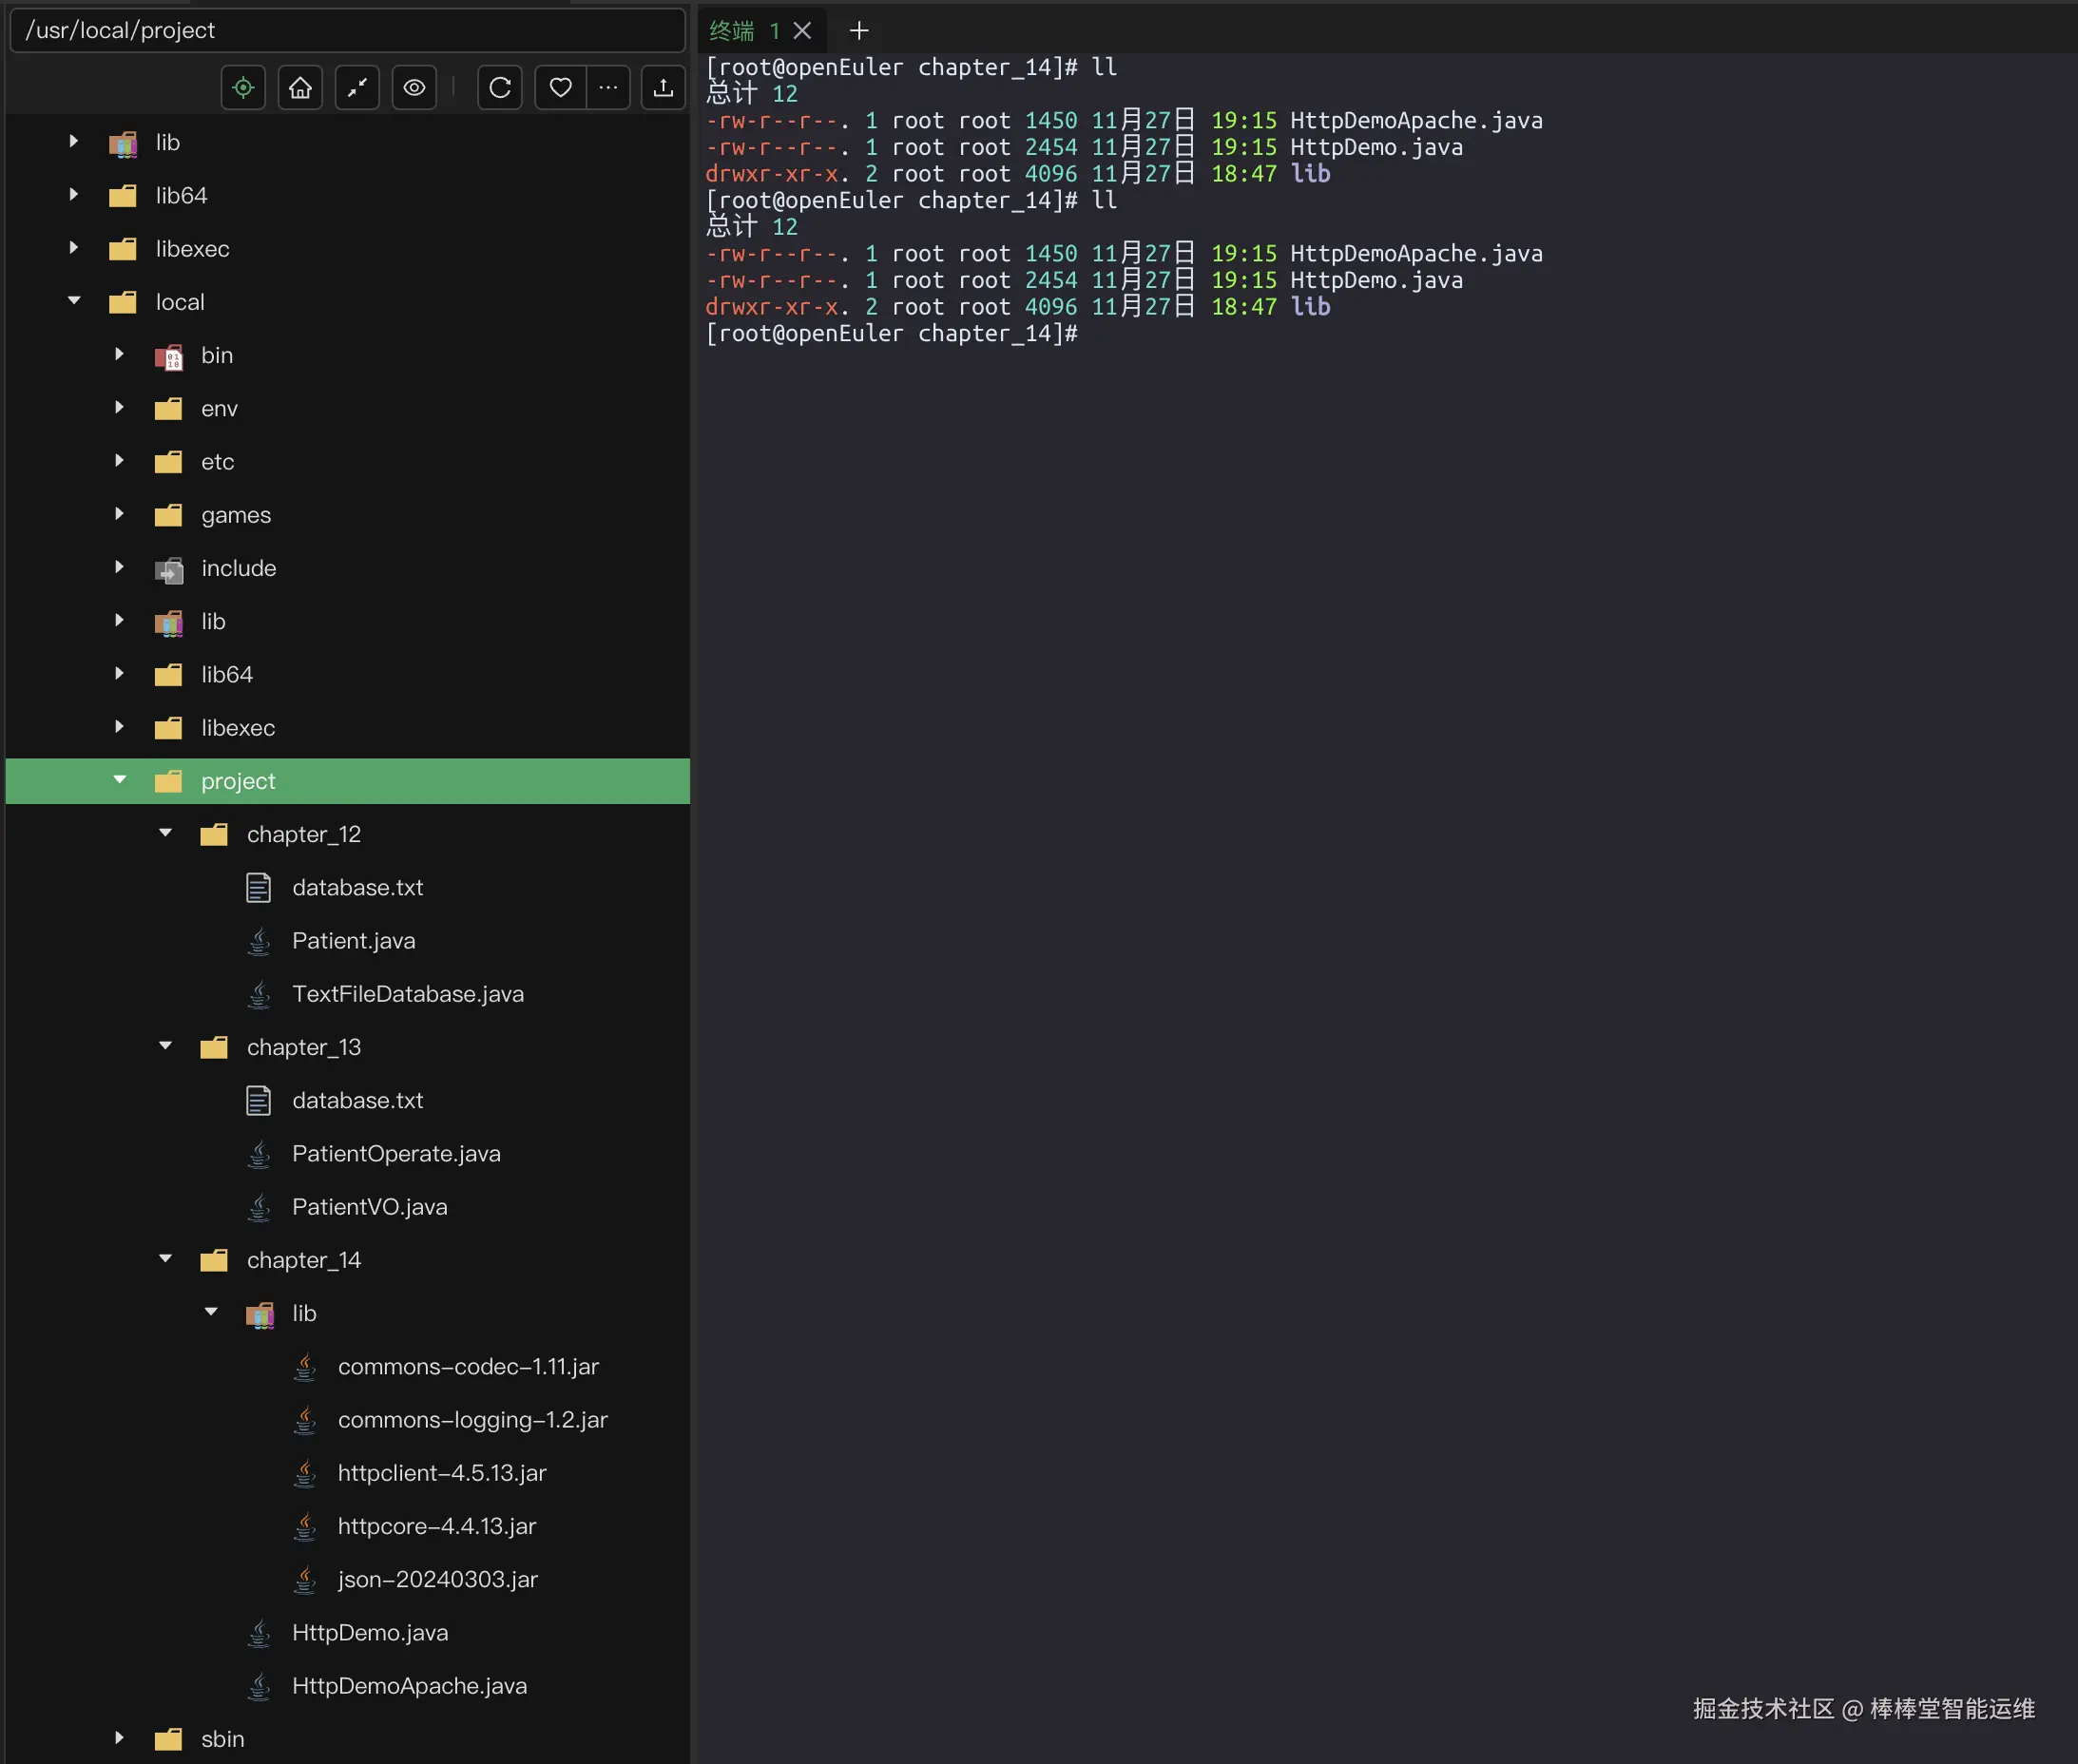The image size is (2078, 1764).
Task: Add a new terminal tab with plus
Action: tap(858, 31)
